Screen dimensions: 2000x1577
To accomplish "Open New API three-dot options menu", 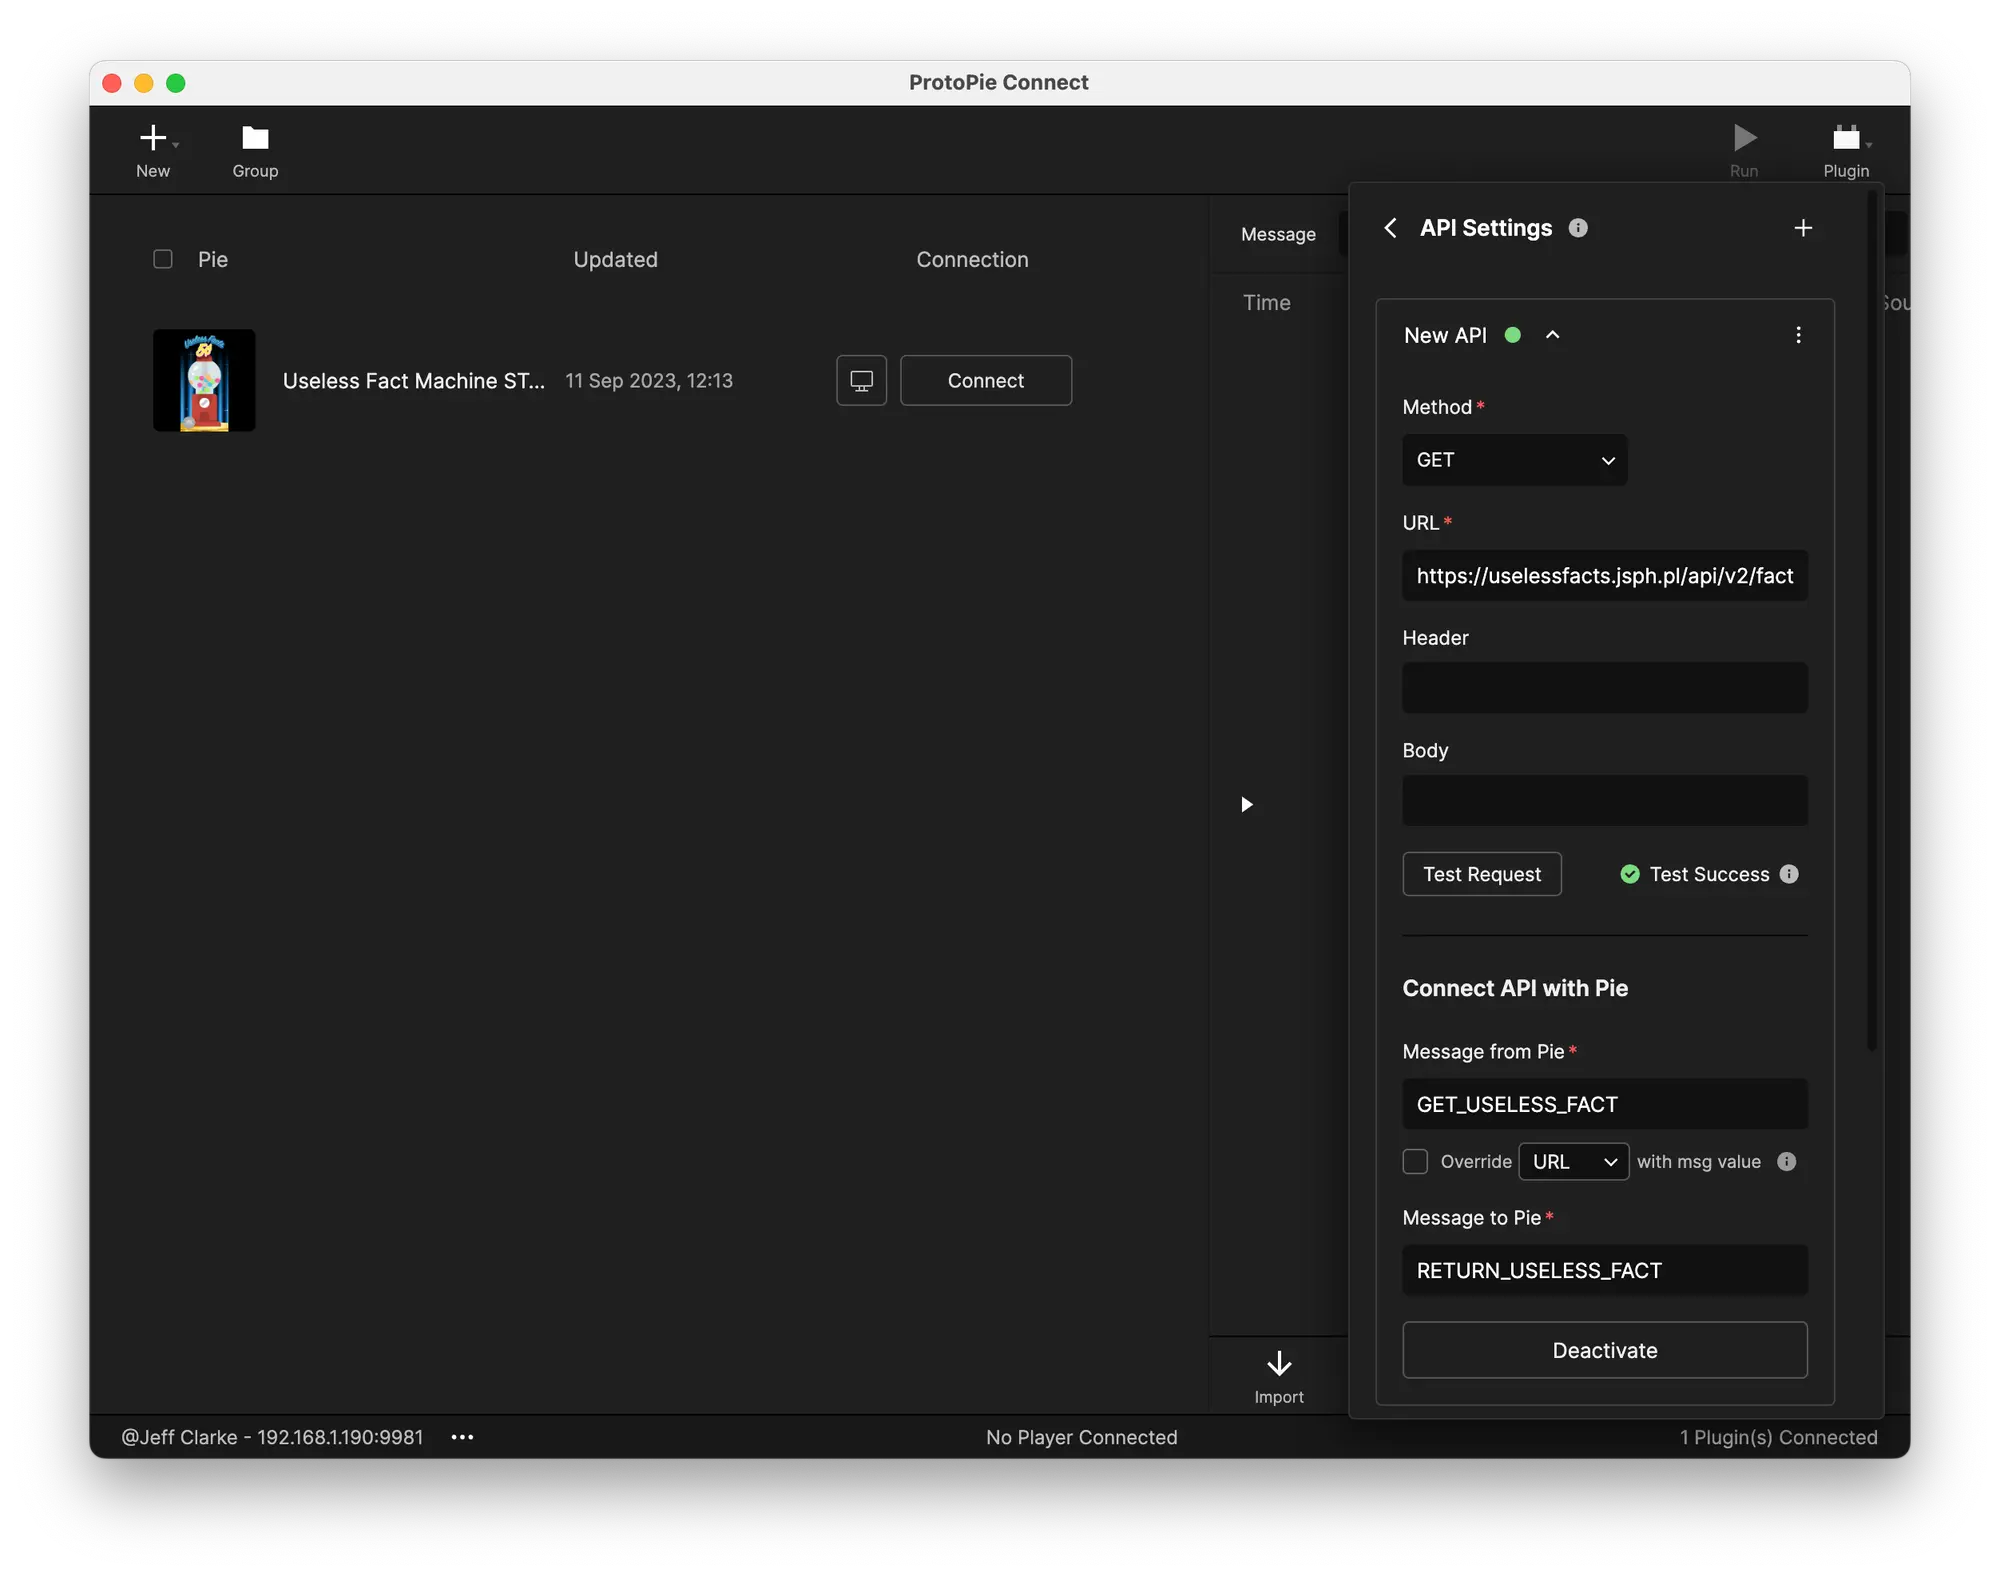I will [1798, 335].
